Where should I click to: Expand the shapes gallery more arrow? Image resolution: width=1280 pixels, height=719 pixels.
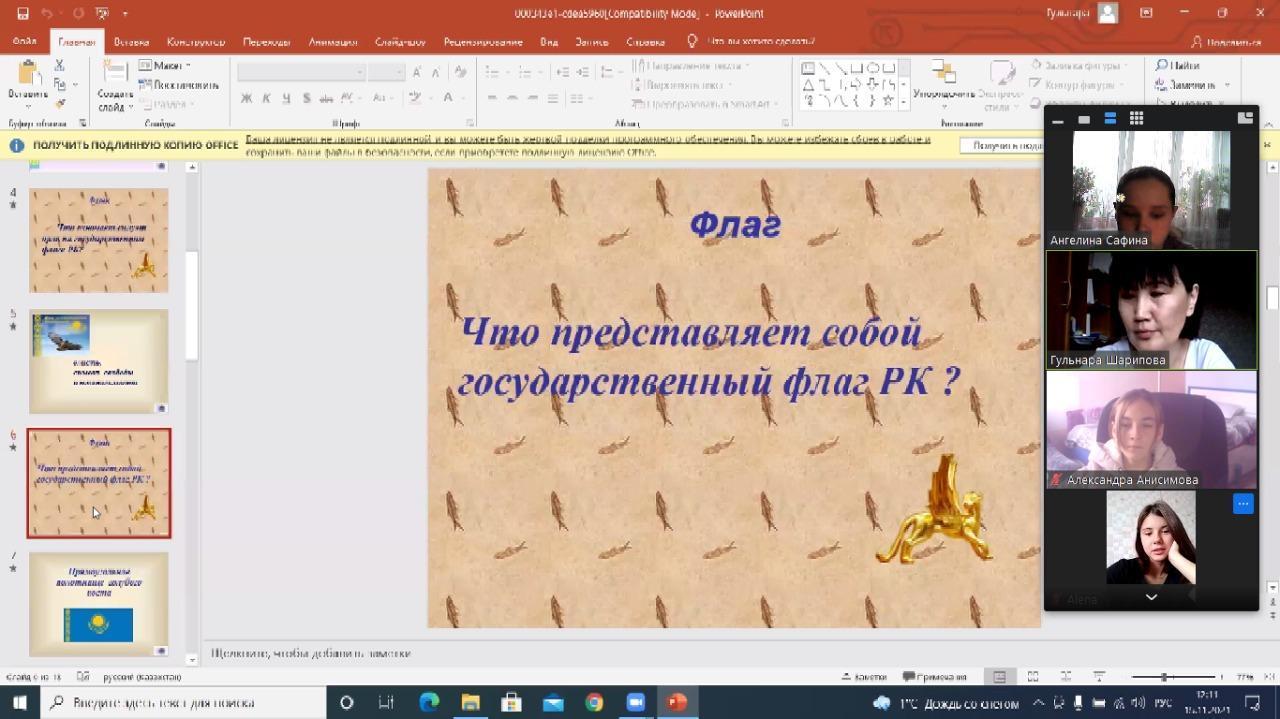(x=903, y=102)
